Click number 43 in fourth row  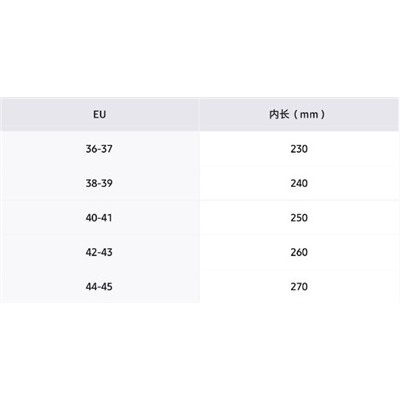[107, 252]
